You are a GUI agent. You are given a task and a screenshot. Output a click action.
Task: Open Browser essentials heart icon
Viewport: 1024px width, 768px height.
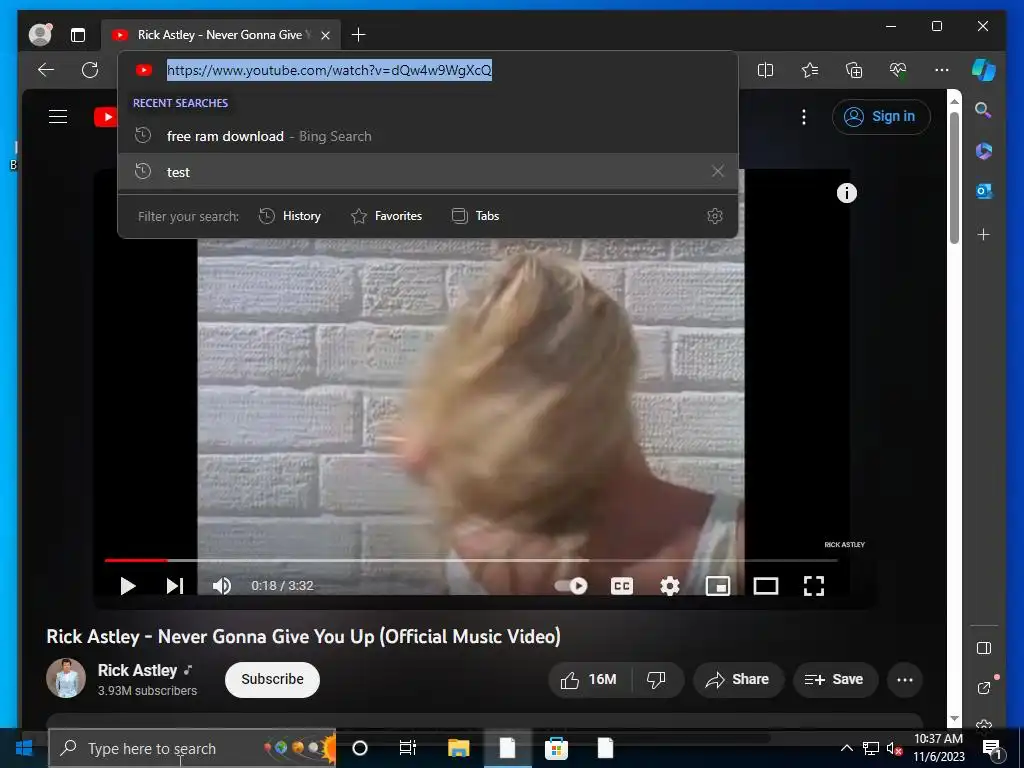(898, 70)
